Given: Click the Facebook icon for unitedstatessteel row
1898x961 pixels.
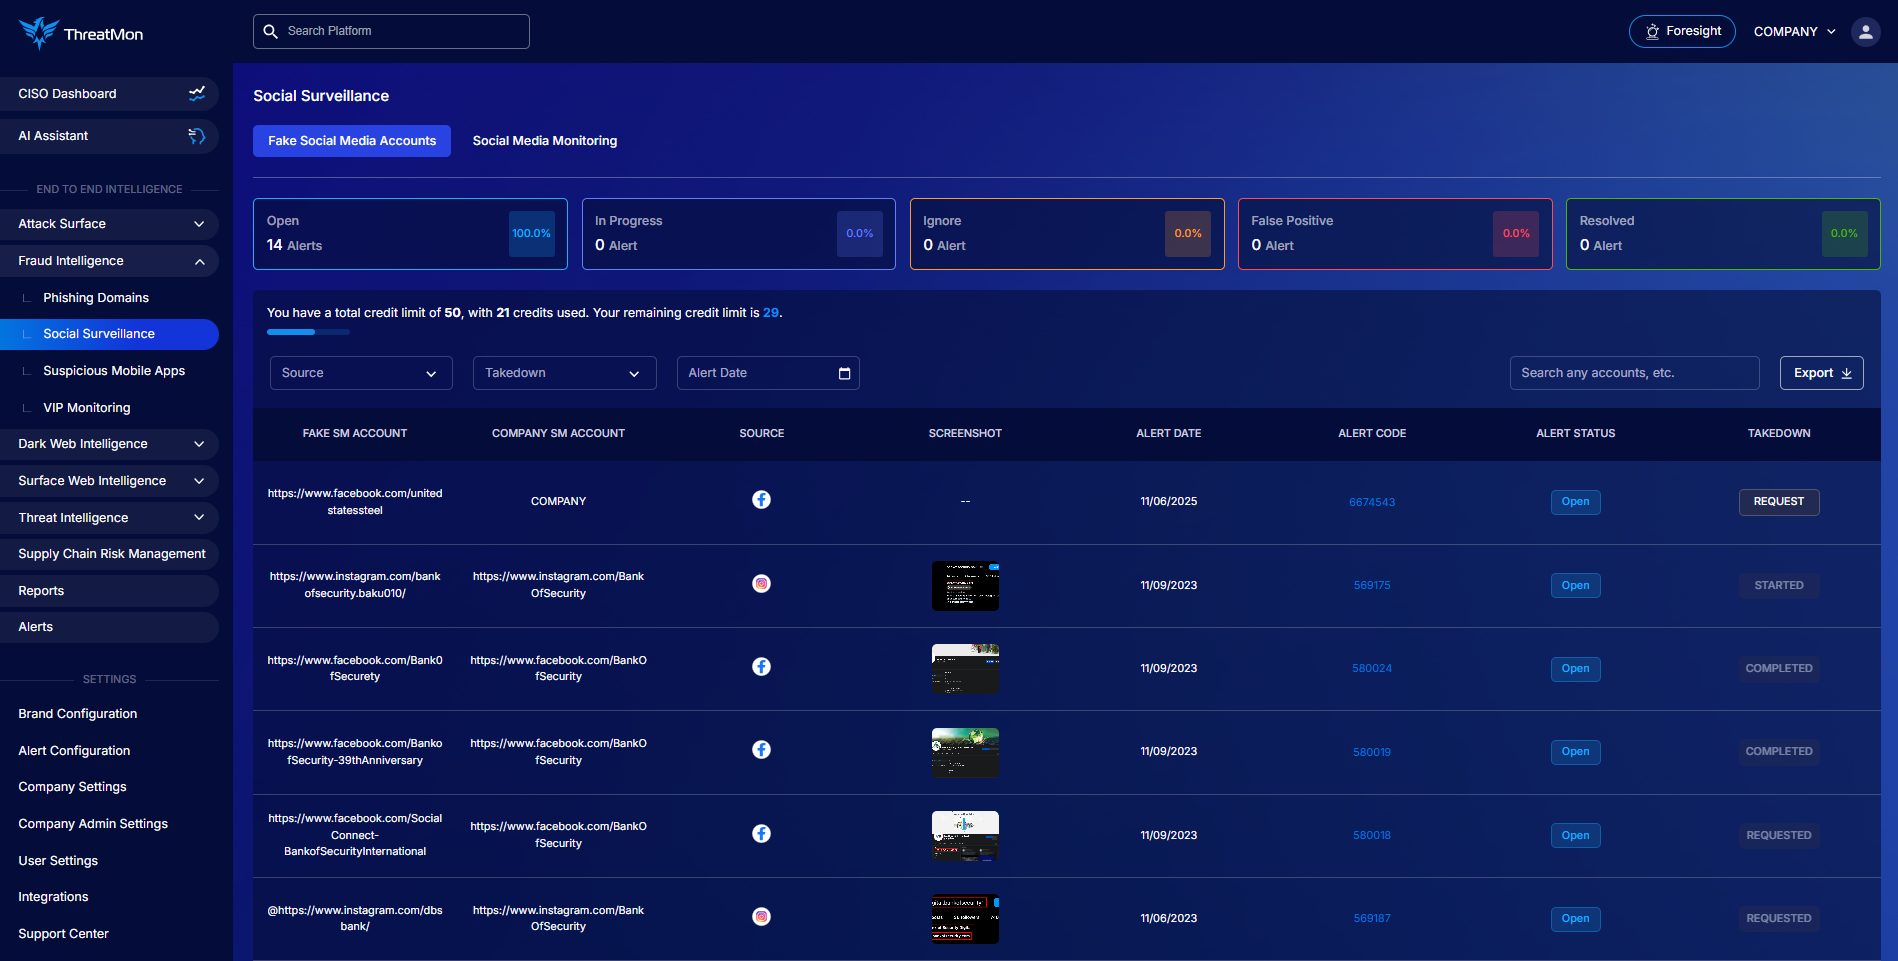Looking at the screenshot, I should [x=761, y=500].
